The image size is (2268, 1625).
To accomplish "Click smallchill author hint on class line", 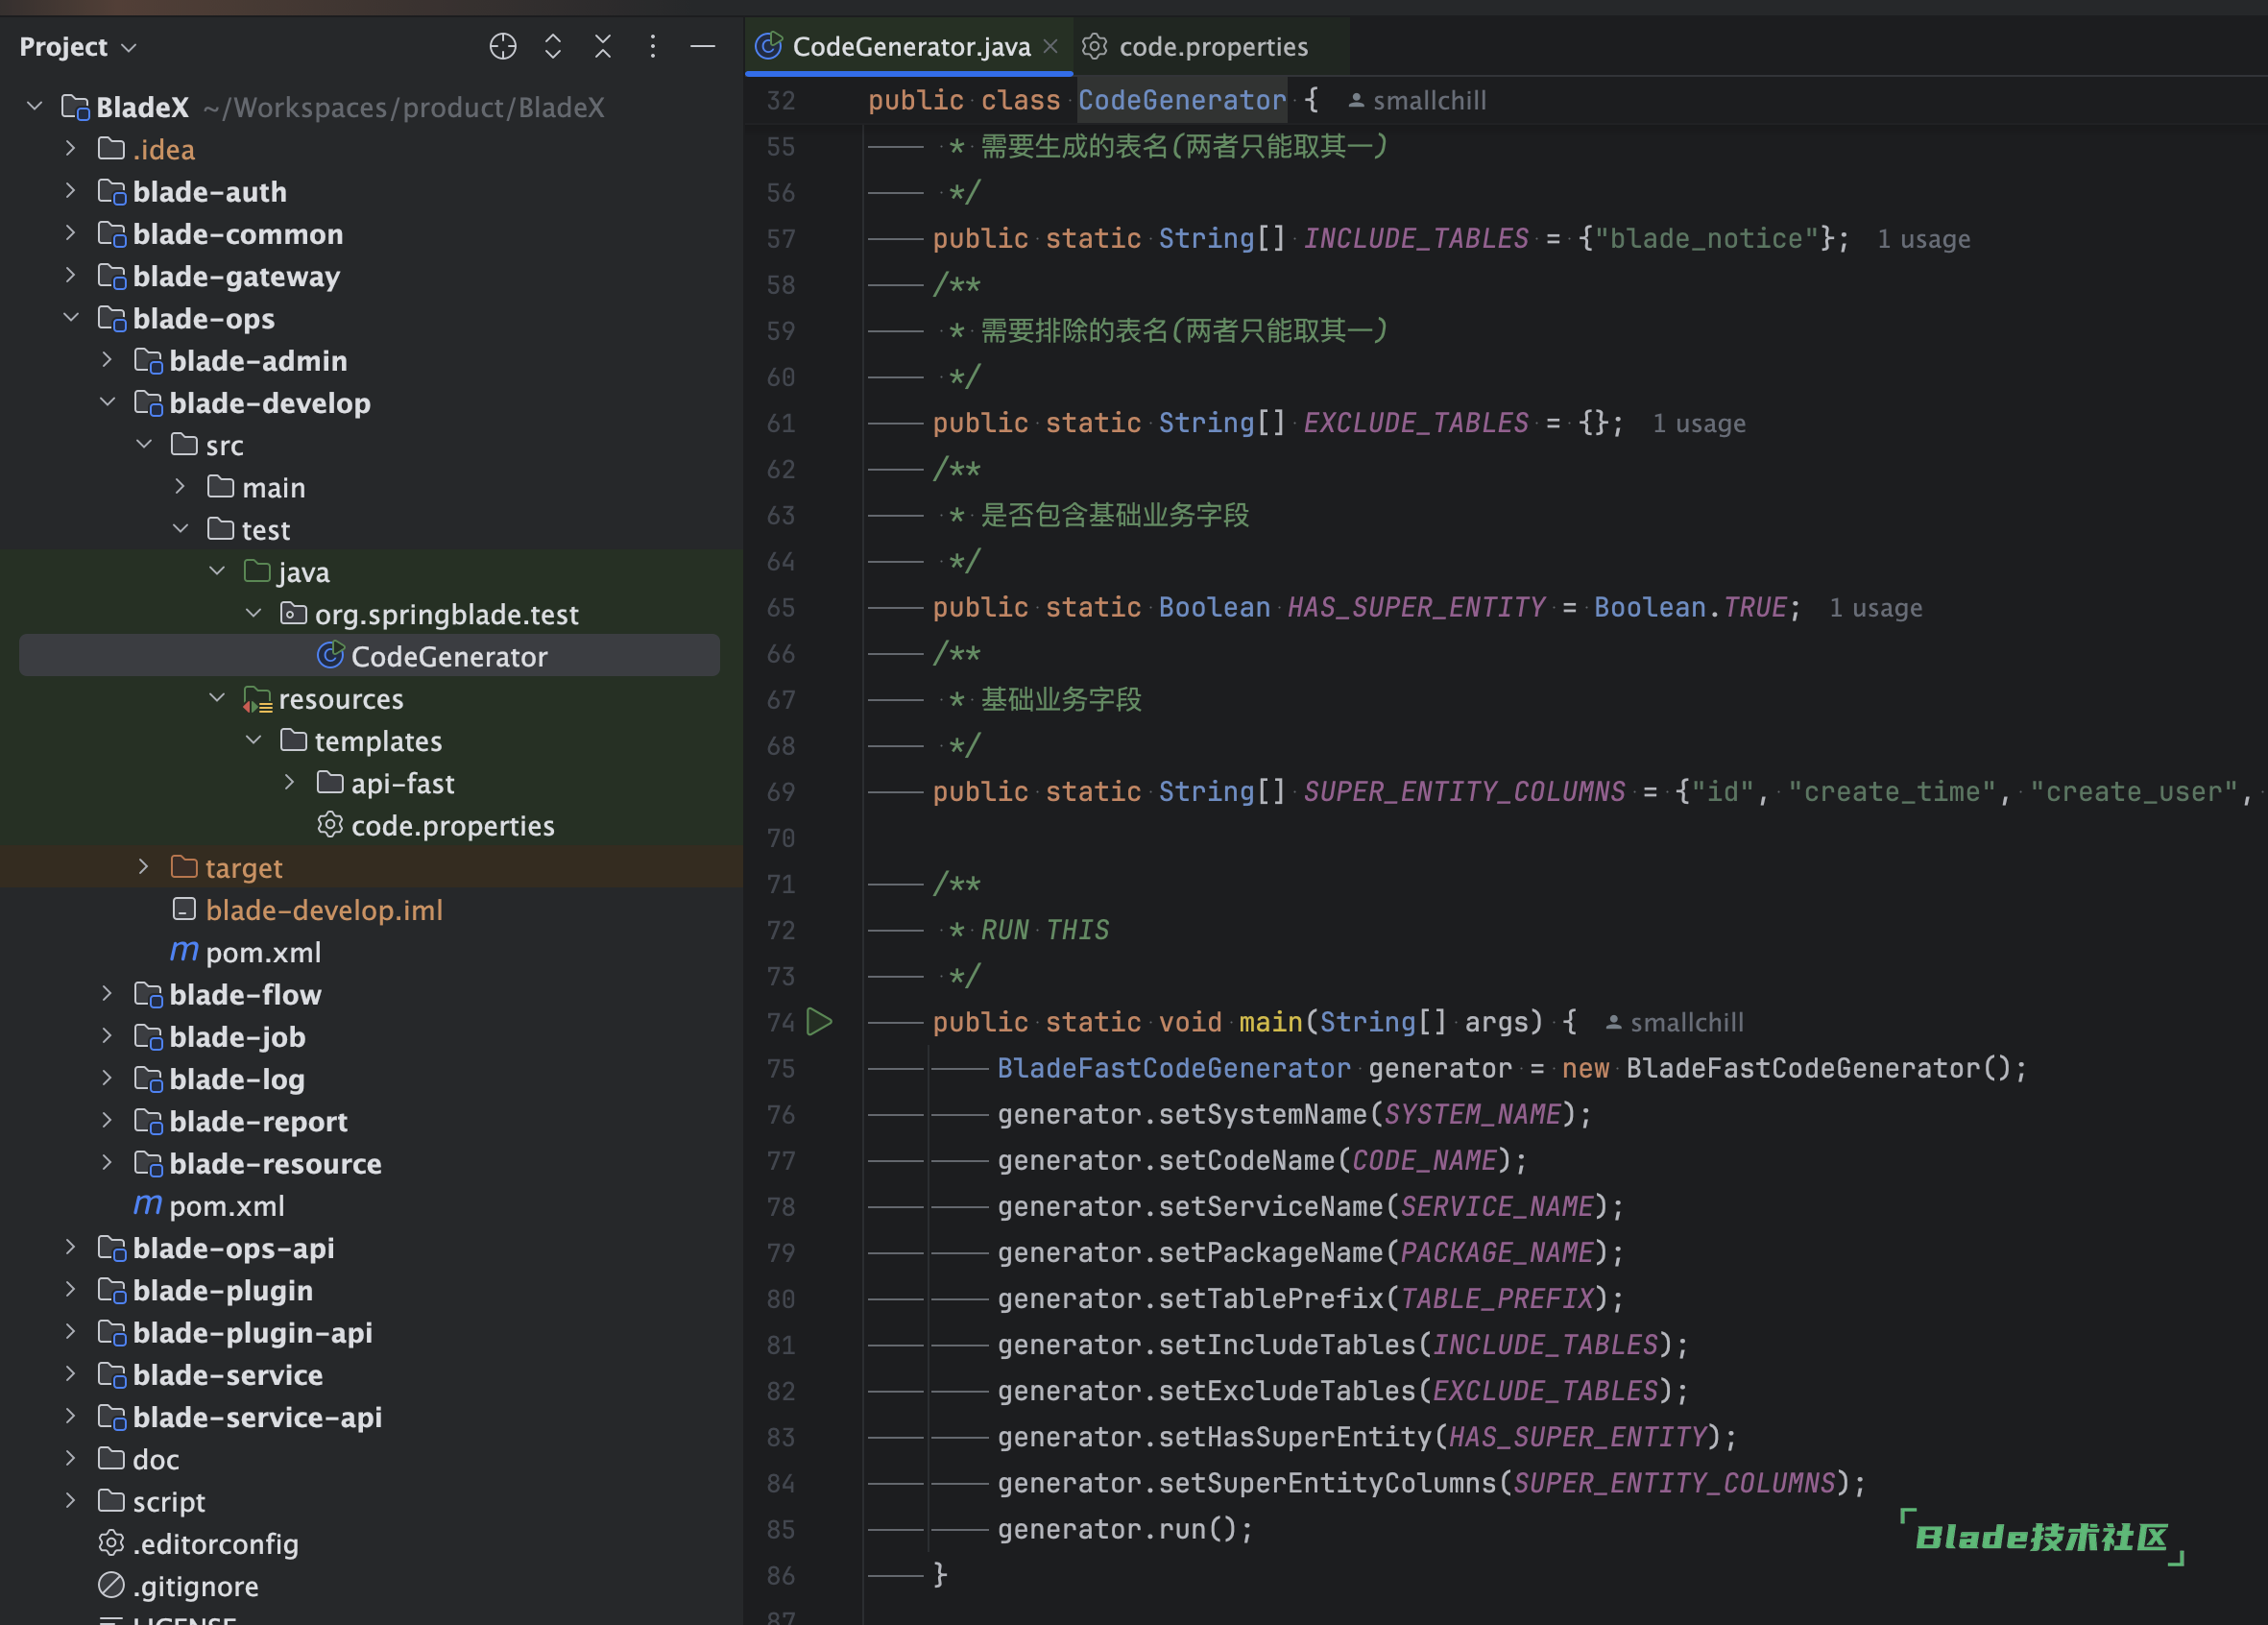I will (1418, 100).
